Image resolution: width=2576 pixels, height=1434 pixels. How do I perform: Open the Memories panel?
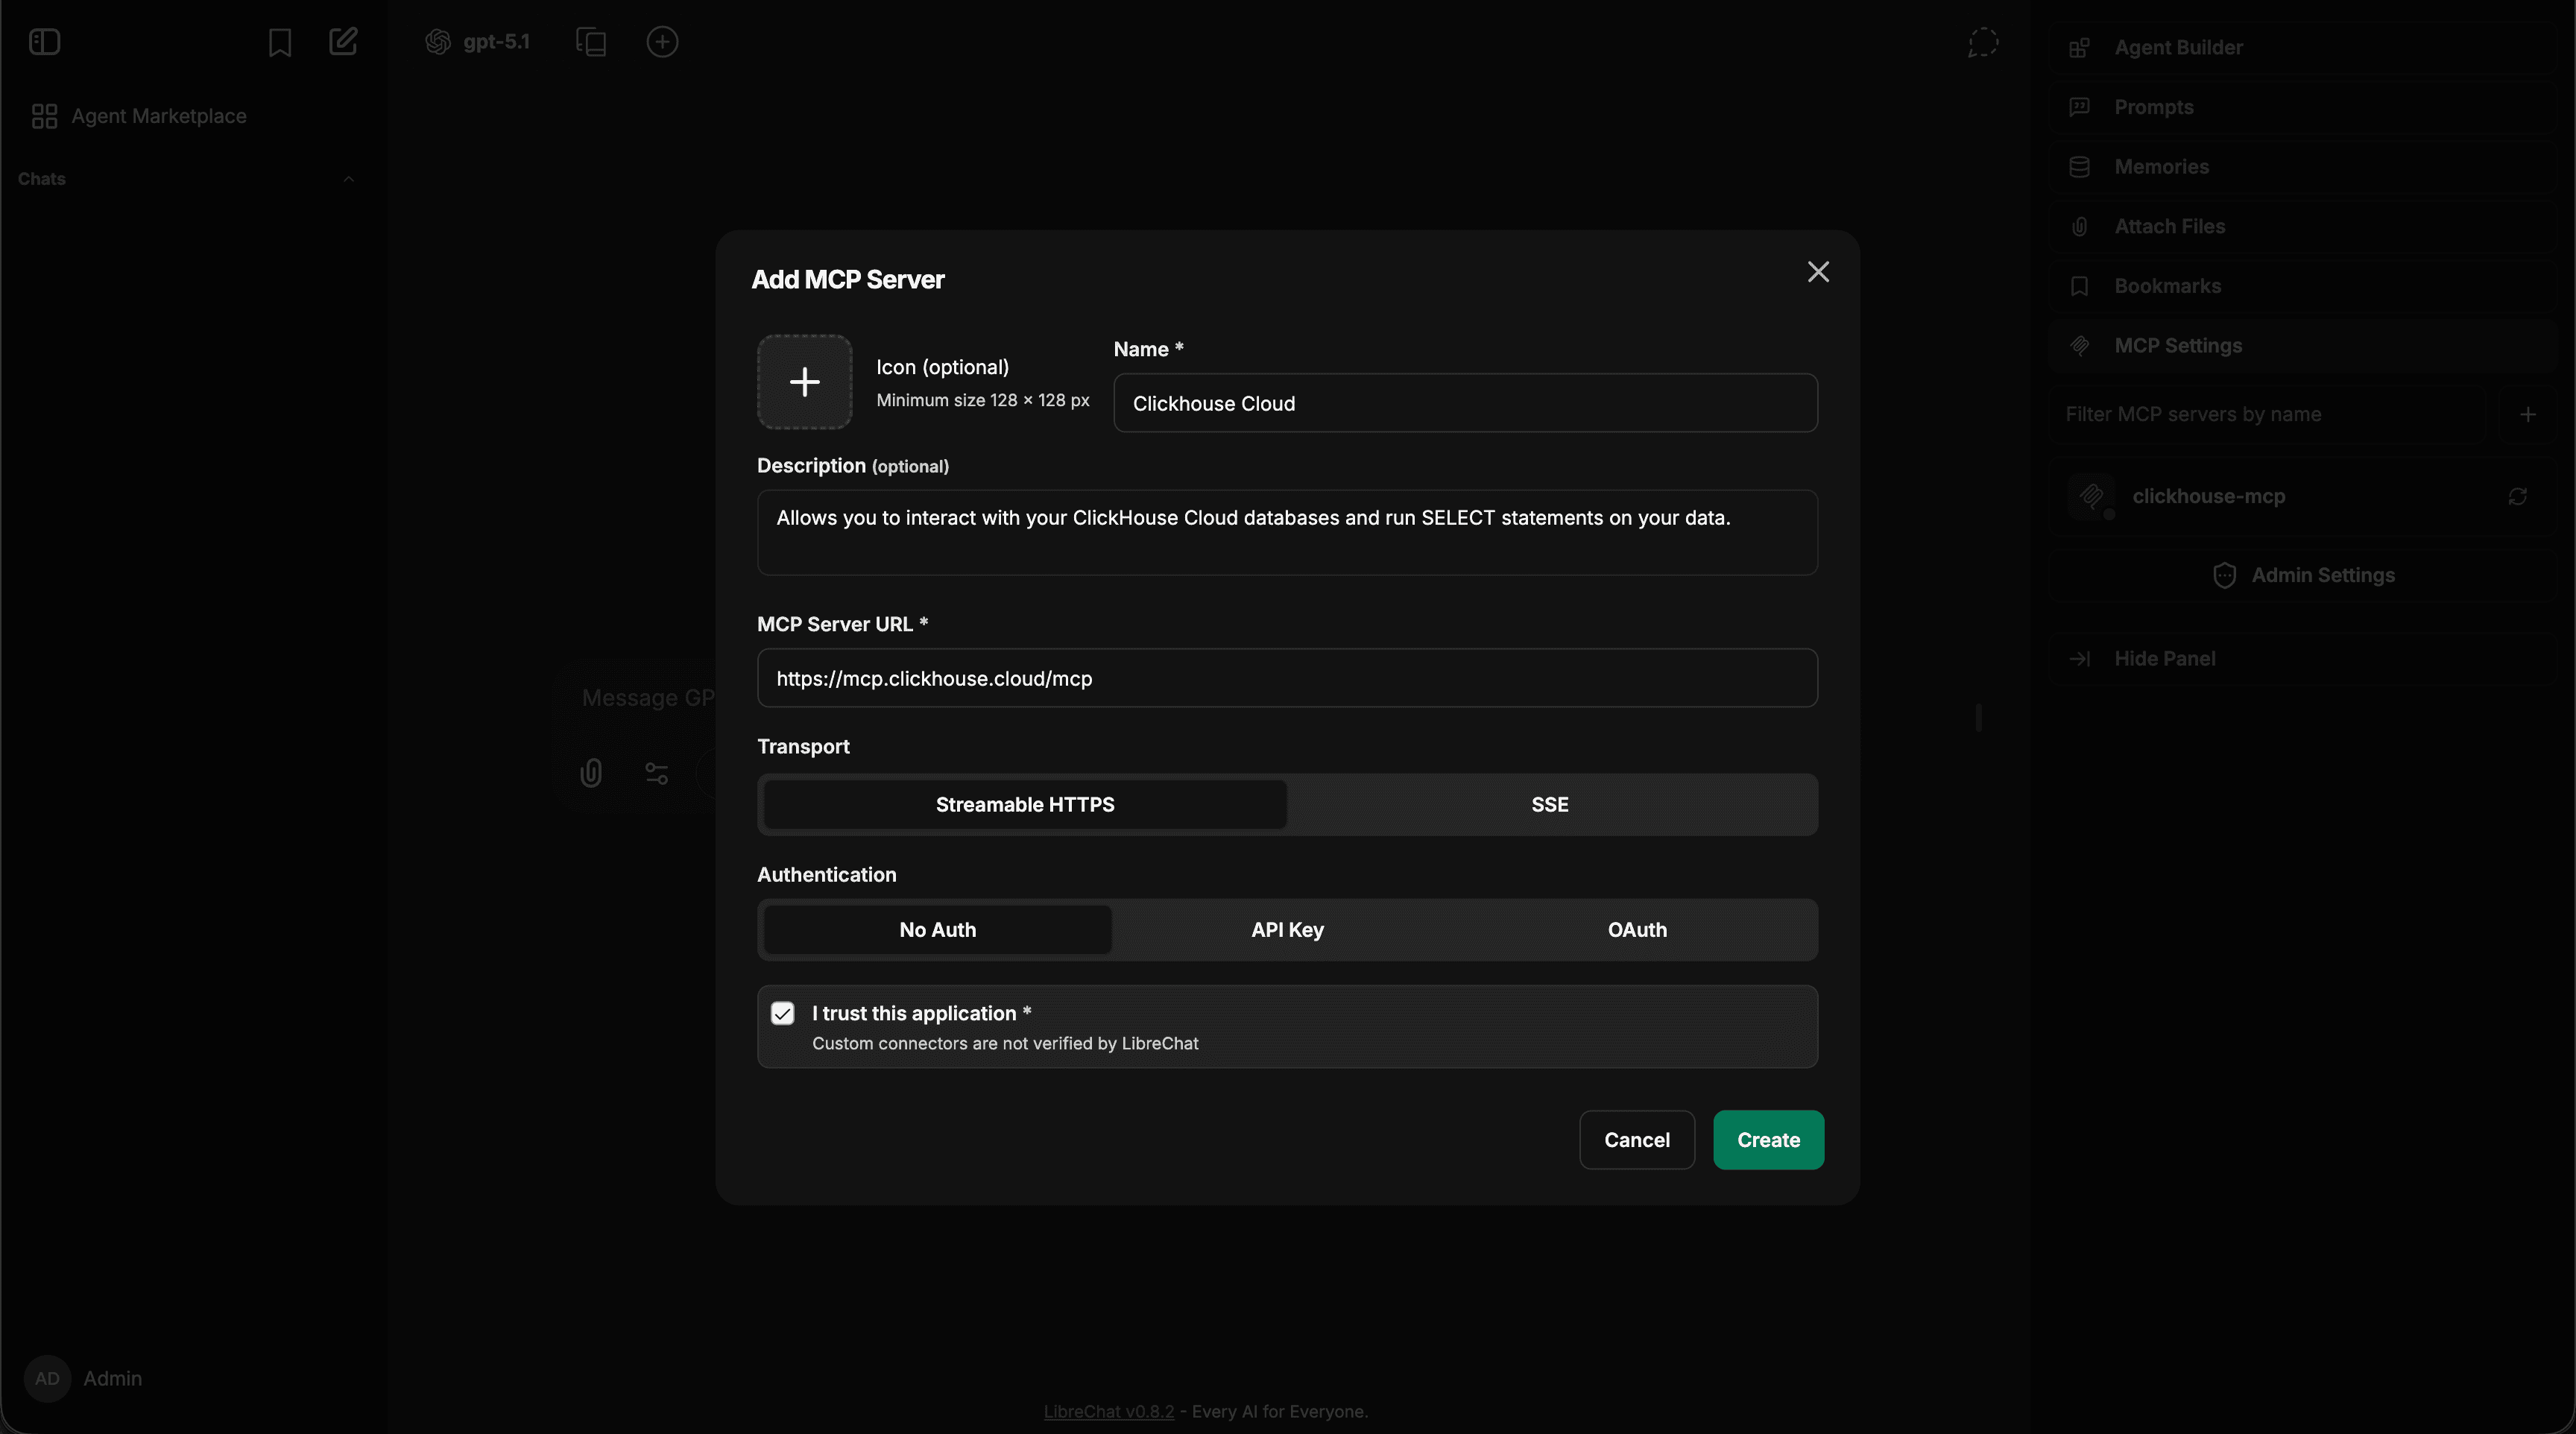(2161, 166)
